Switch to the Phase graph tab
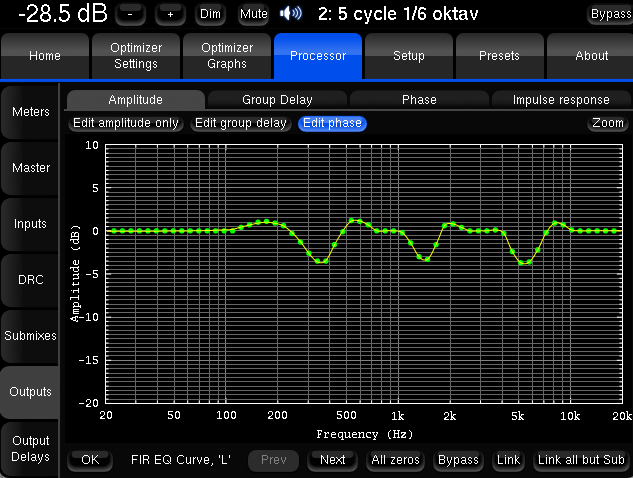 (x=419, y=100)
